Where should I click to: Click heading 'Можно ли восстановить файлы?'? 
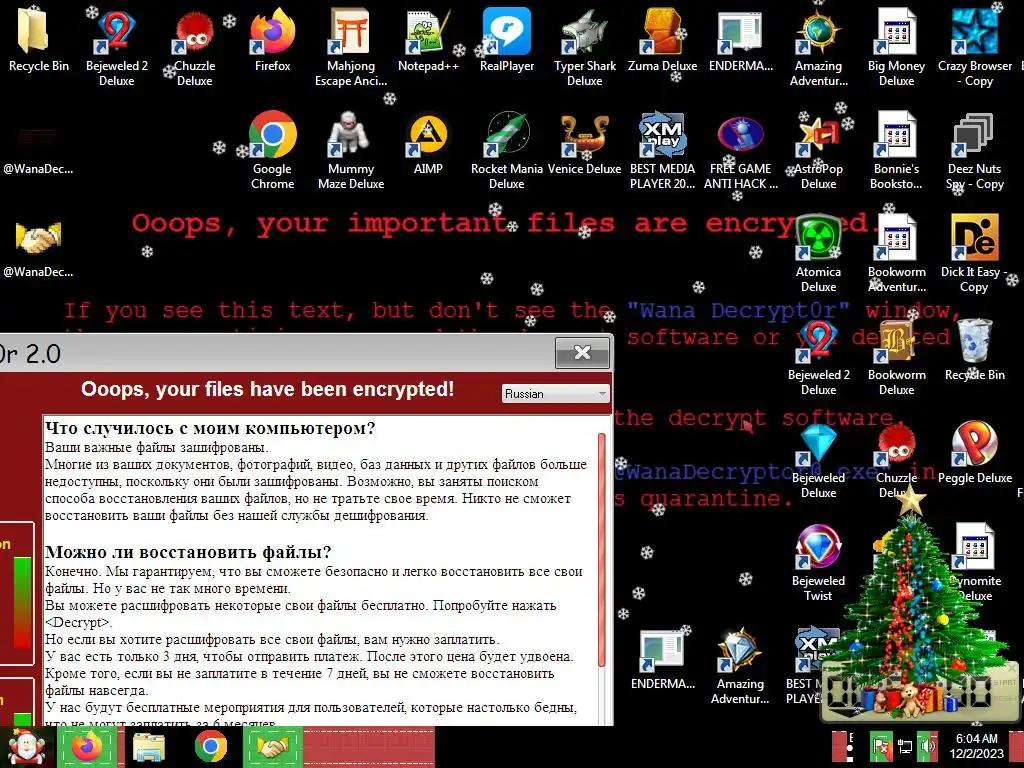tap(188, 552)
